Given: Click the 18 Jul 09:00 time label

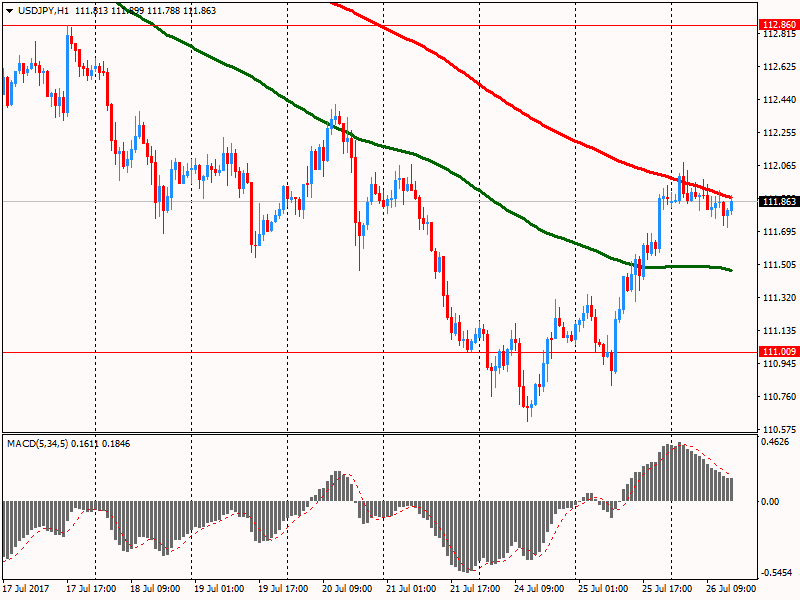Looking at the screenshot, I should pyautogui.click(x=155, y=588).
